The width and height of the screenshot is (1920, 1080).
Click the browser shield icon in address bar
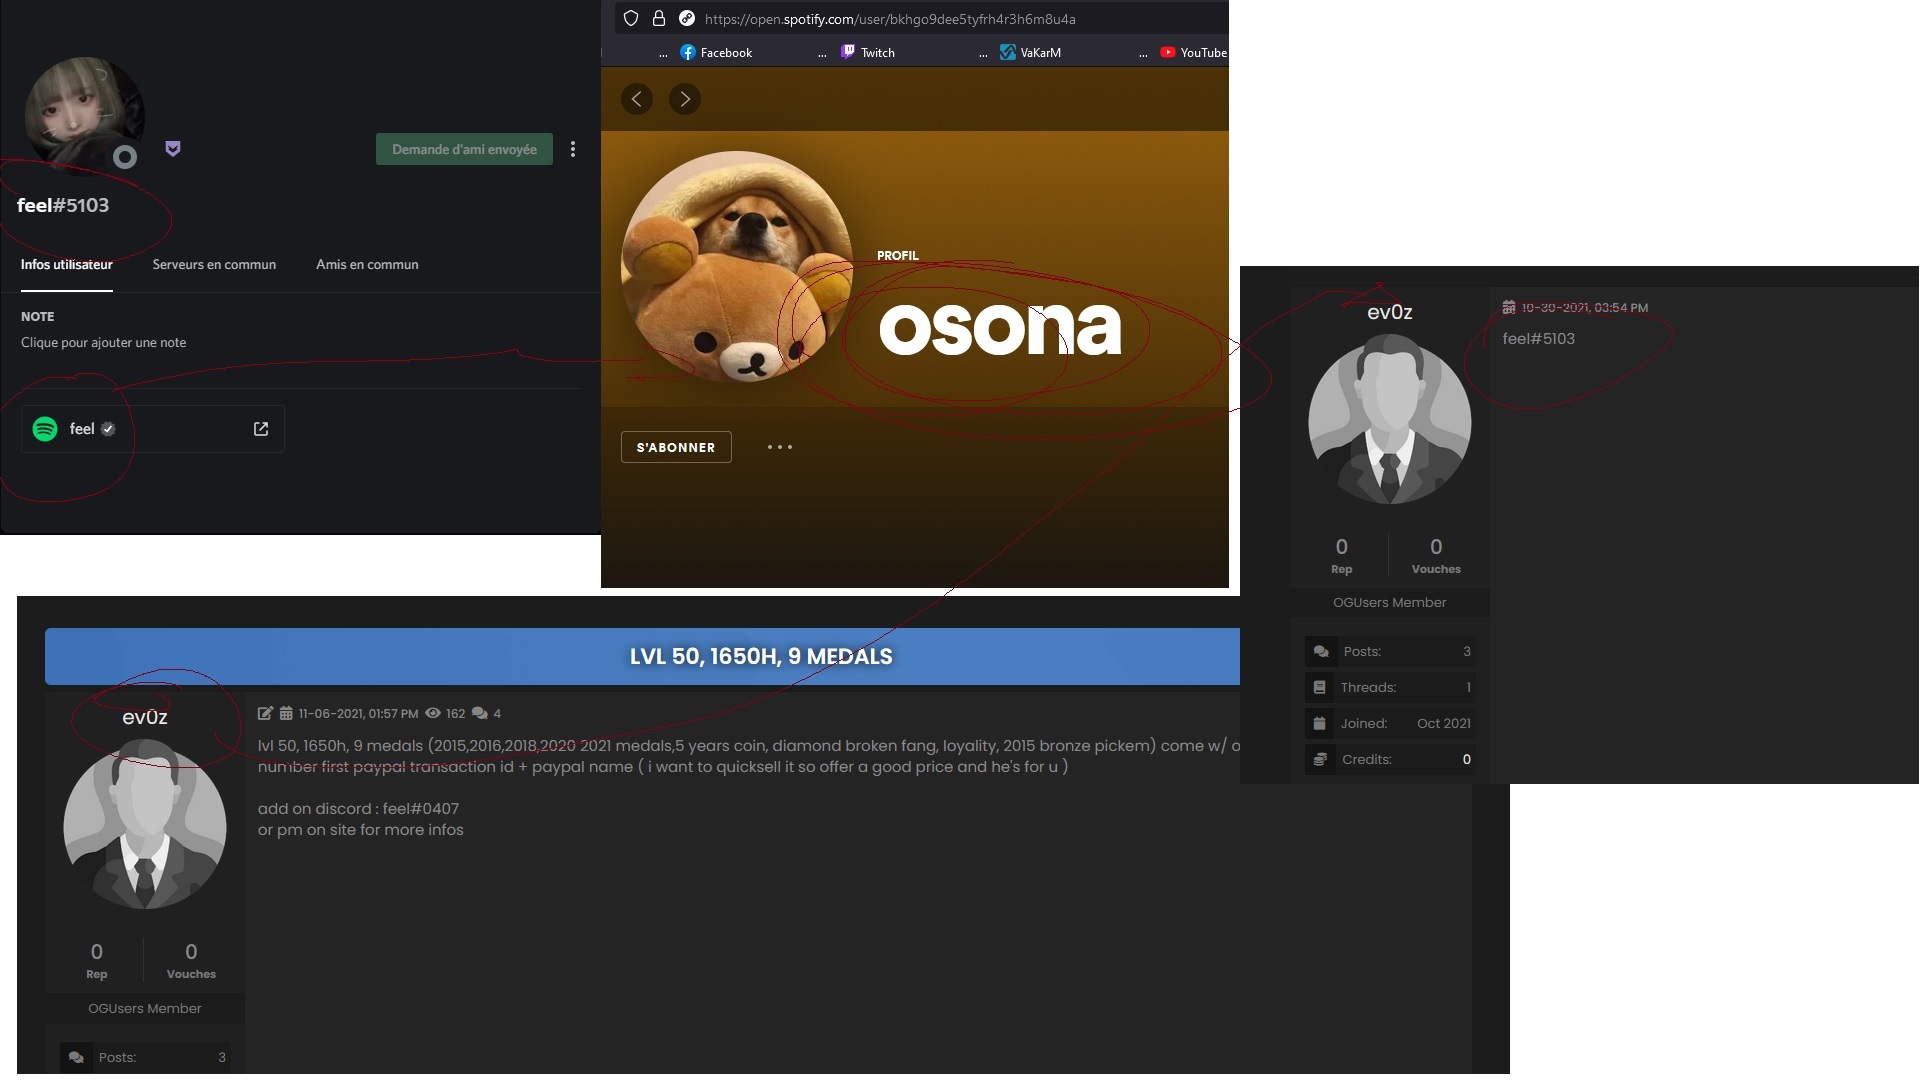[631, 18]
